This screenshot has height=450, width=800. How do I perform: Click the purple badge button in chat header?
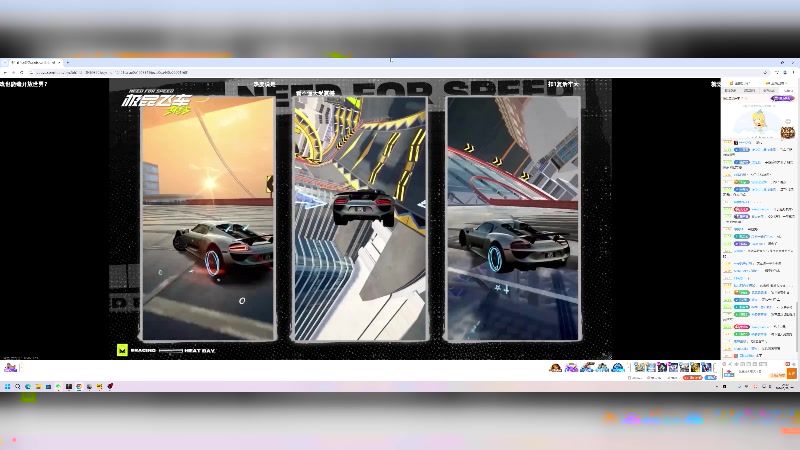782,98
